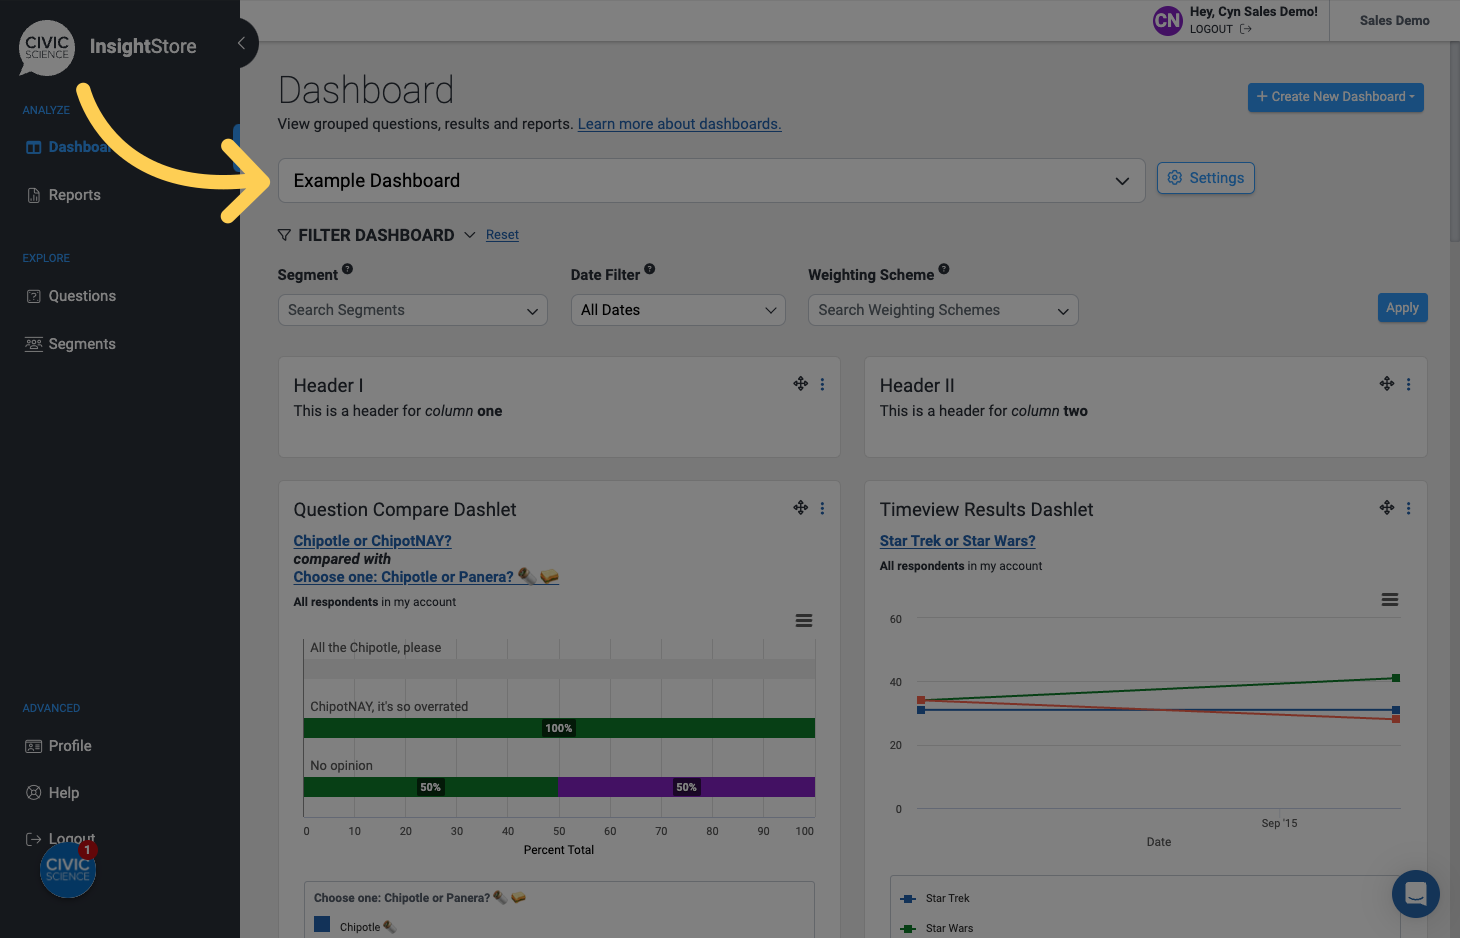Show the Segment help tooltip

[347, 269]
